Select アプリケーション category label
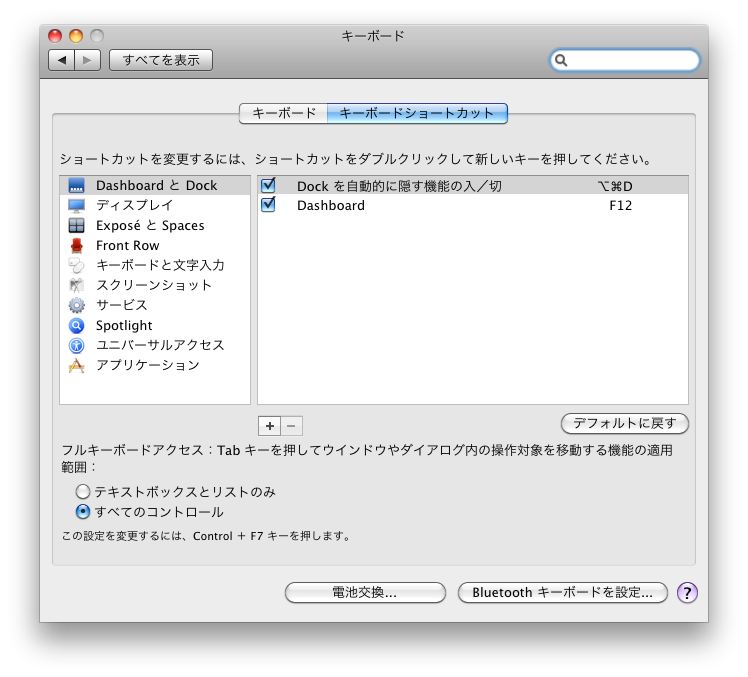Image resolution: width=748 pixels, height=677 pixels. coord(147,365)
